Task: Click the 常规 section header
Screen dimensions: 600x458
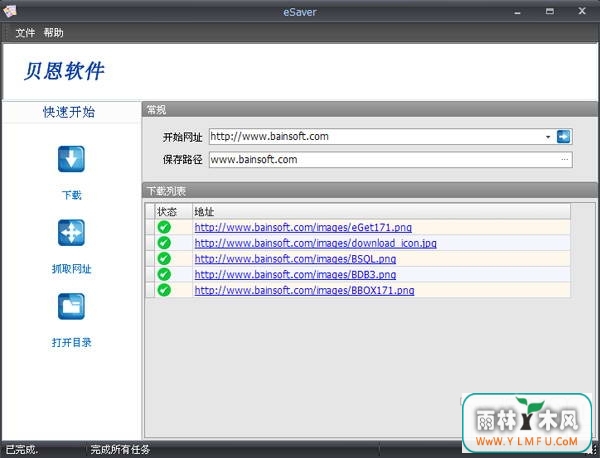Action: click(x=369, y=110)
